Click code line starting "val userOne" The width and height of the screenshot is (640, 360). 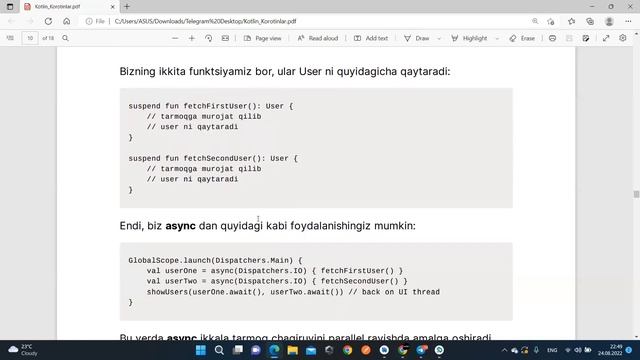pyautogui.click(x=275, y=271)
